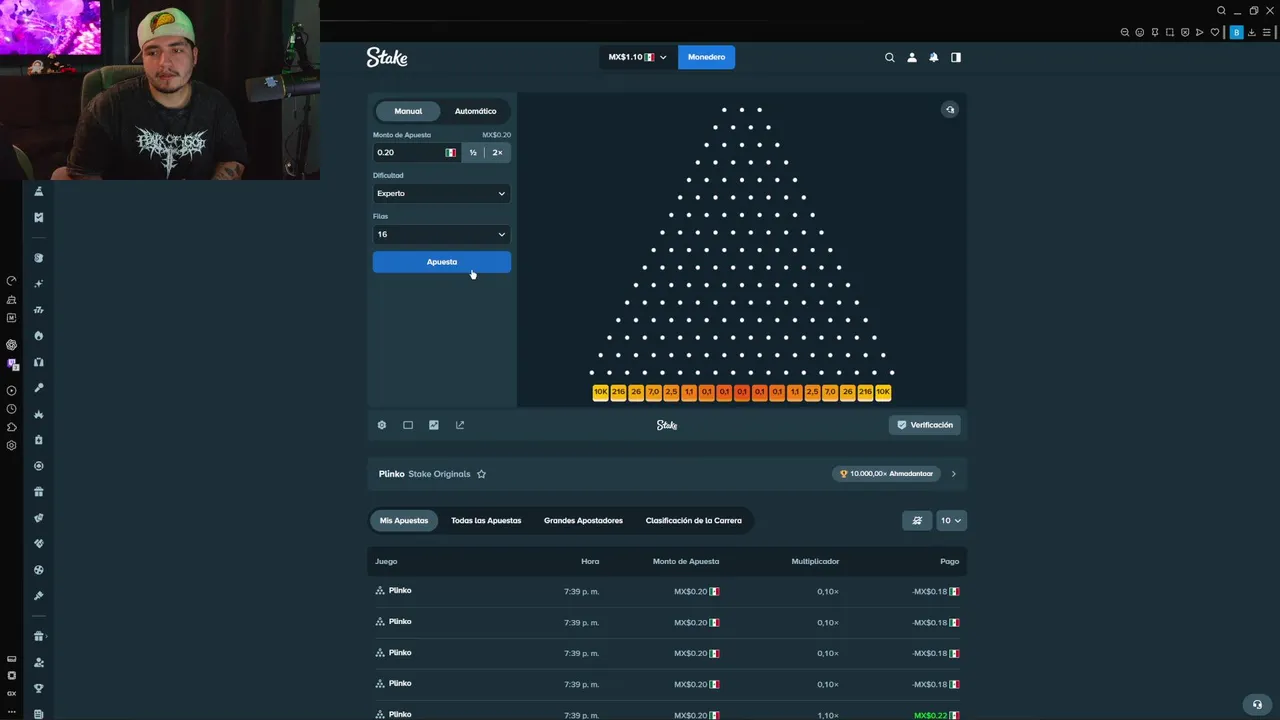Open the Twitch icon in browser sidebar

point(12,364)
